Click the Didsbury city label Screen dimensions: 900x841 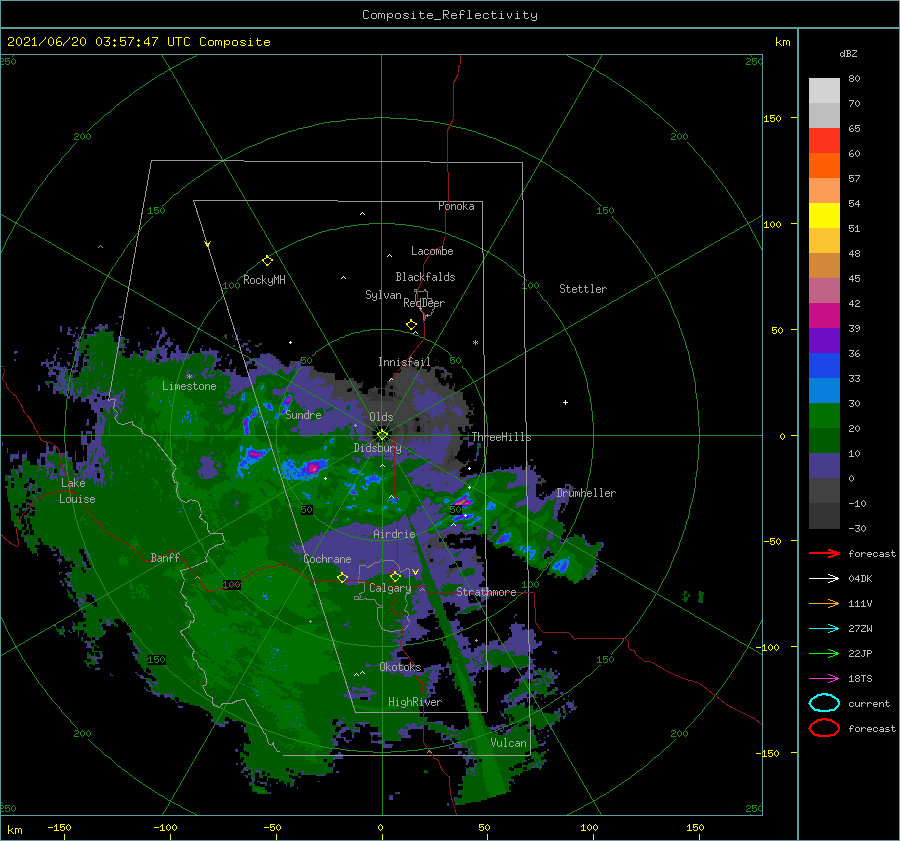pyautogui.click(x=377, y=448)
